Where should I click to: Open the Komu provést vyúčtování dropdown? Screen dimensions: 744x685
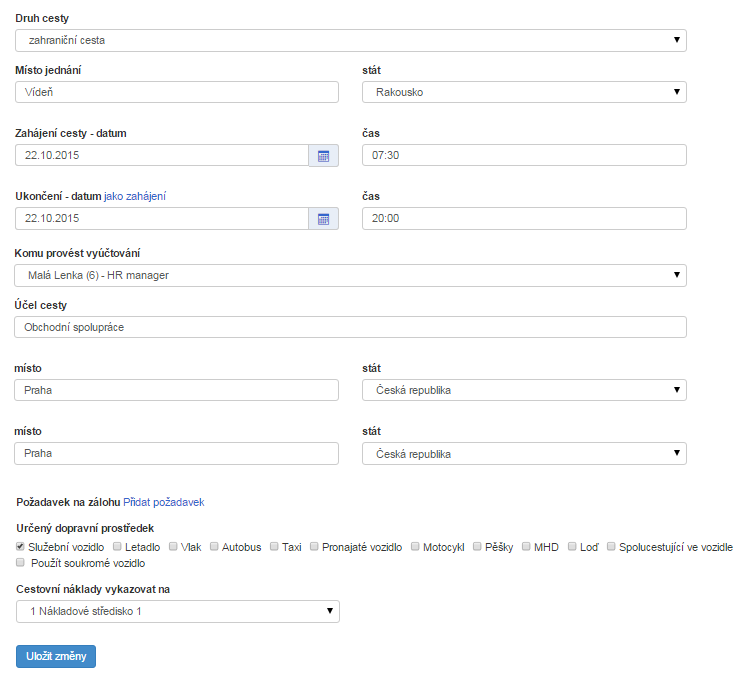[x=350, y=275]
